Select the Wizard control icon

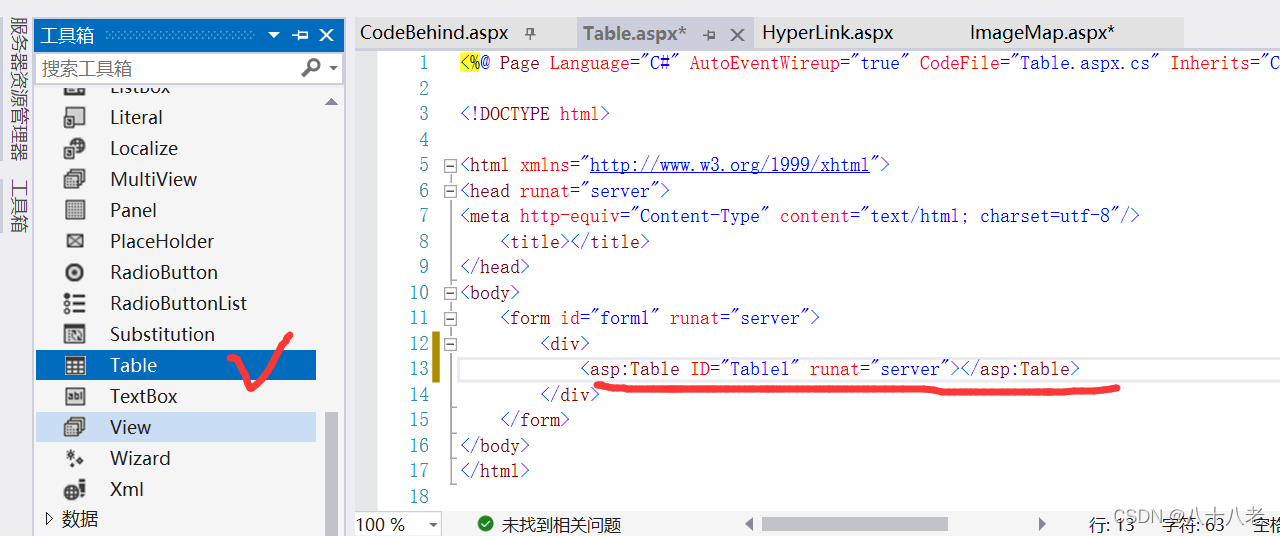(74, 459)
